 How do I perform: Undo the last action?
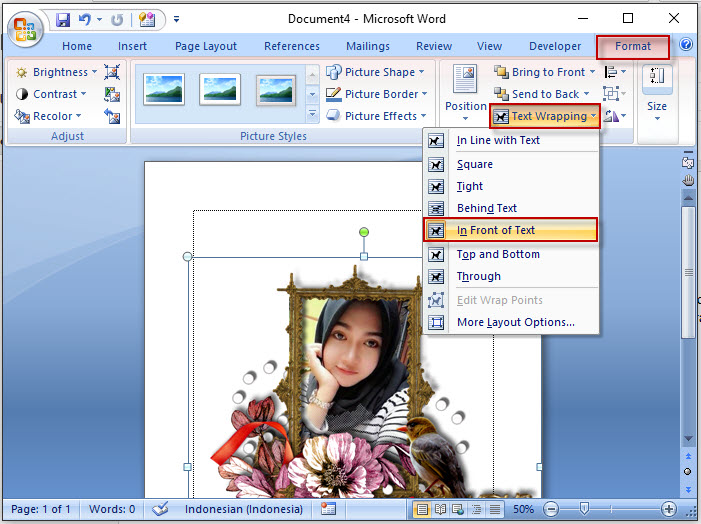pos(85,20)
